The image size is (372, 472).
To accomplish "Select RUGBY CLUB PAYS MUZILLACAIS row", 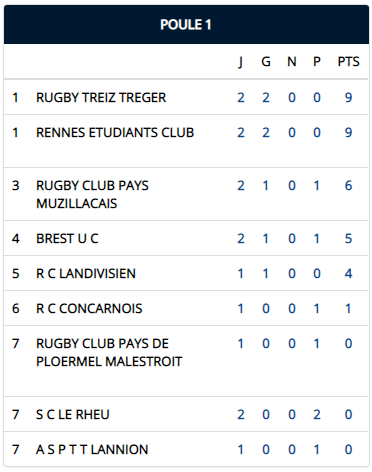I will (x=186, y=194).
